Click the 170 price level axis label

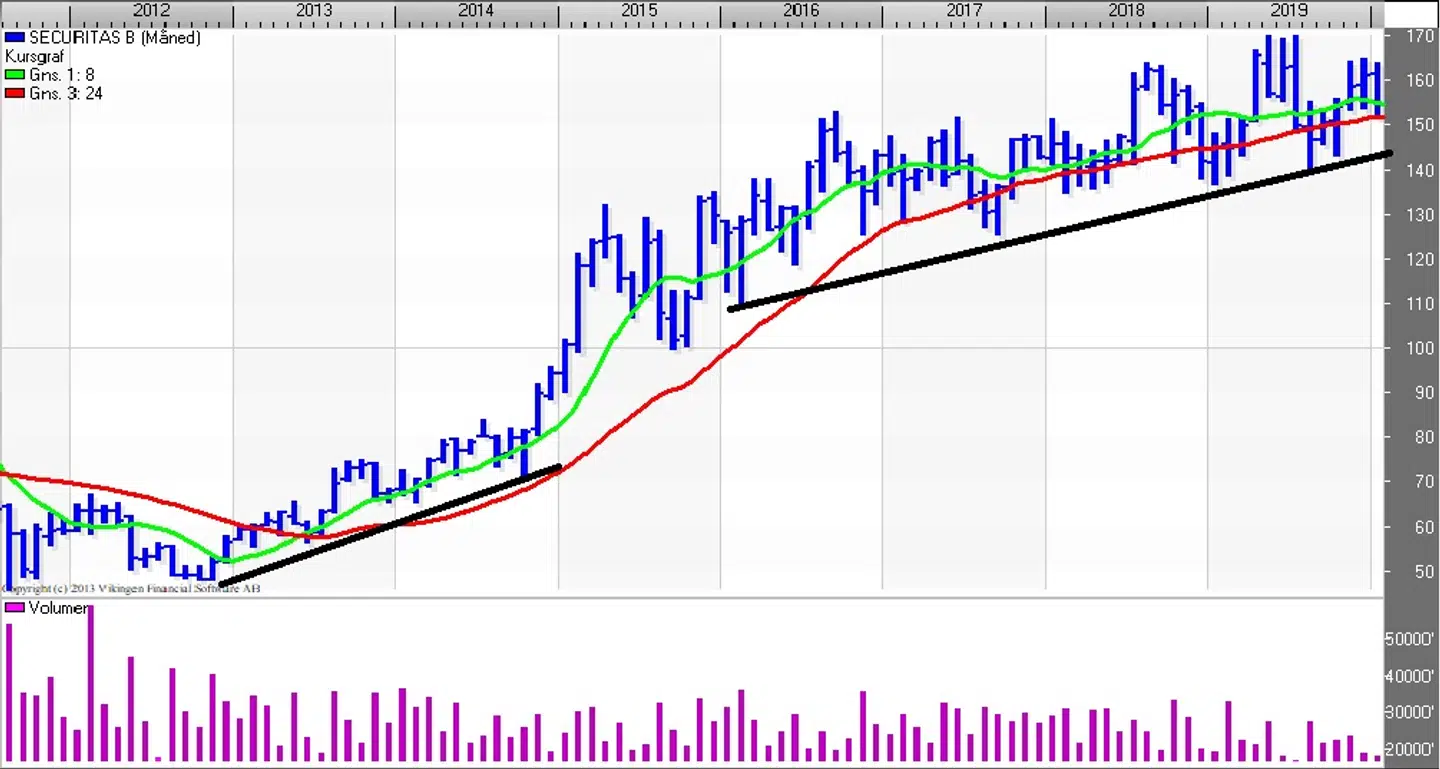pyautogui.click(x=1417, y=37)
